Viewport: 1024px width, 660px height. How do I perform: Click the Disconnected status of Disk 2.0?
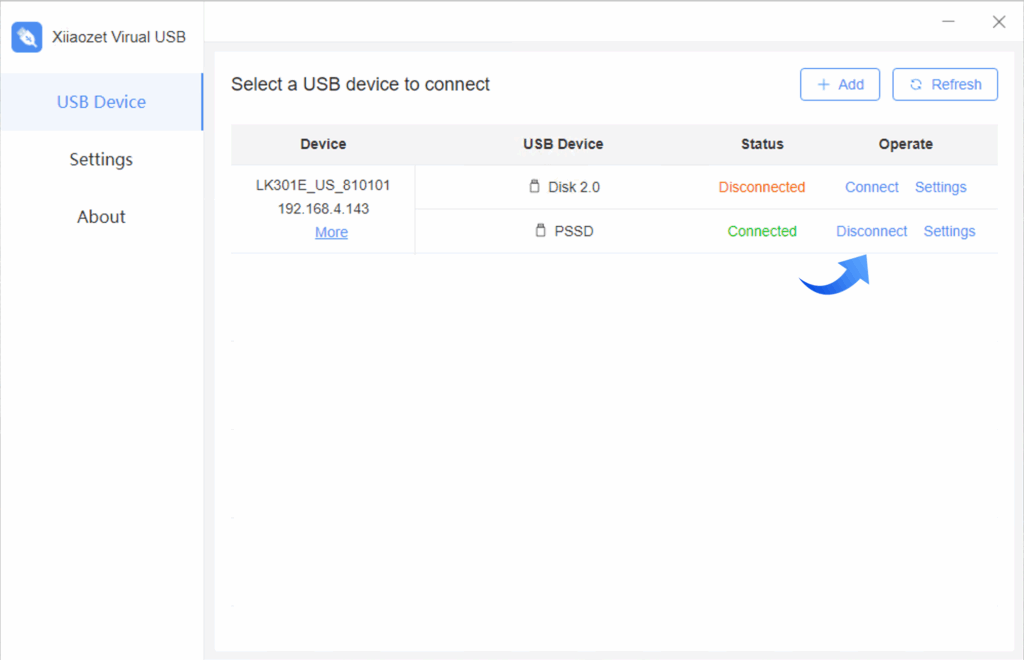tap(761, 187)
